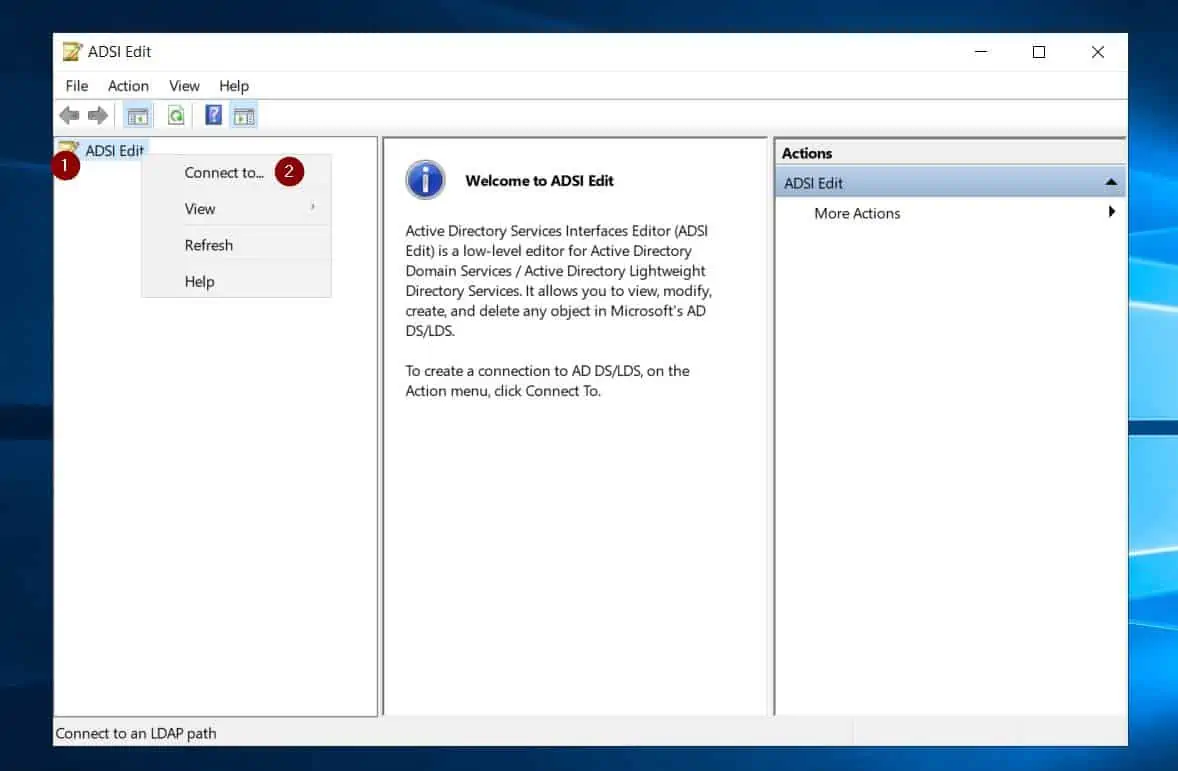1178x771 pixels.
Task: Select ADSI Edit tree root node
Action: pos(114,150)
